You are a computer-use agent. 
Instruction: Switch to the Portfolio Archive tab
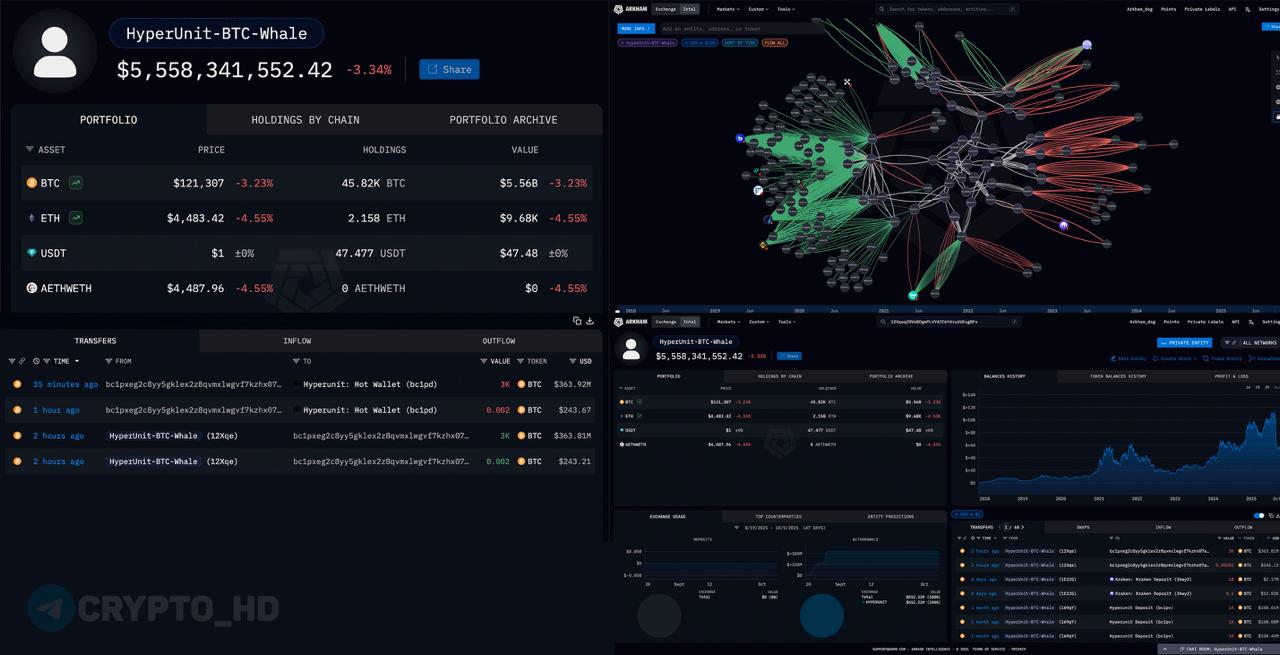coord(503,120)
